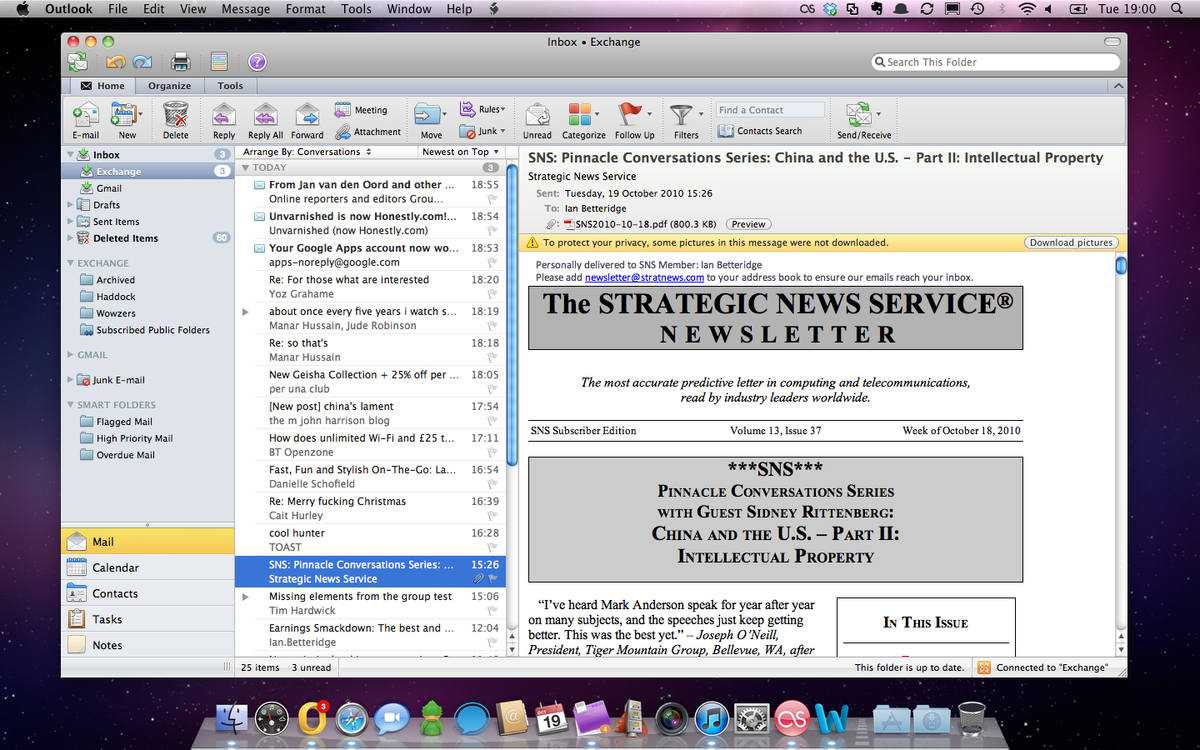The image size is (1200, 750).
Task: Expand the Sent Items folder
Action: [x=70, y=221]
